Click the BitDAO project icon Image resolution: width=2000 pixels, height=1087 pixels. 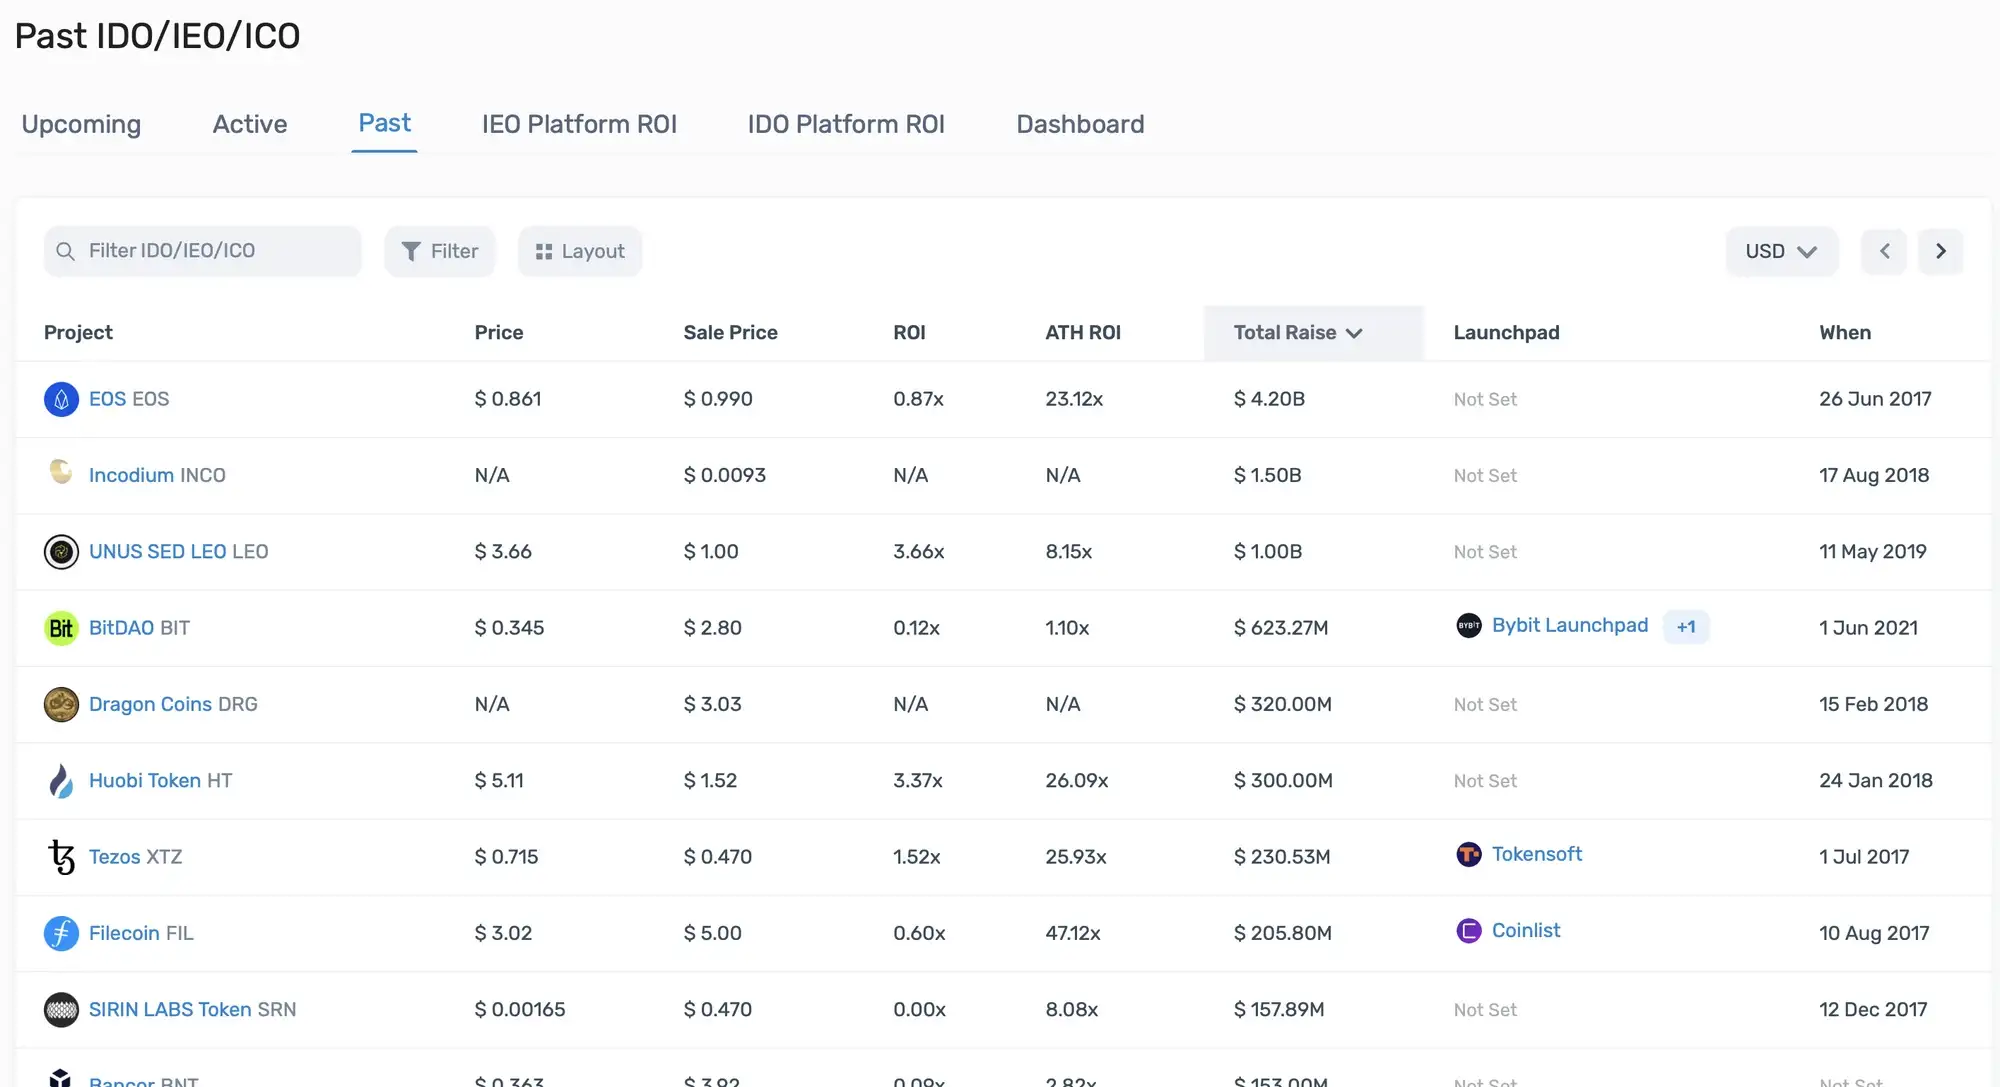tap(60, 626)
